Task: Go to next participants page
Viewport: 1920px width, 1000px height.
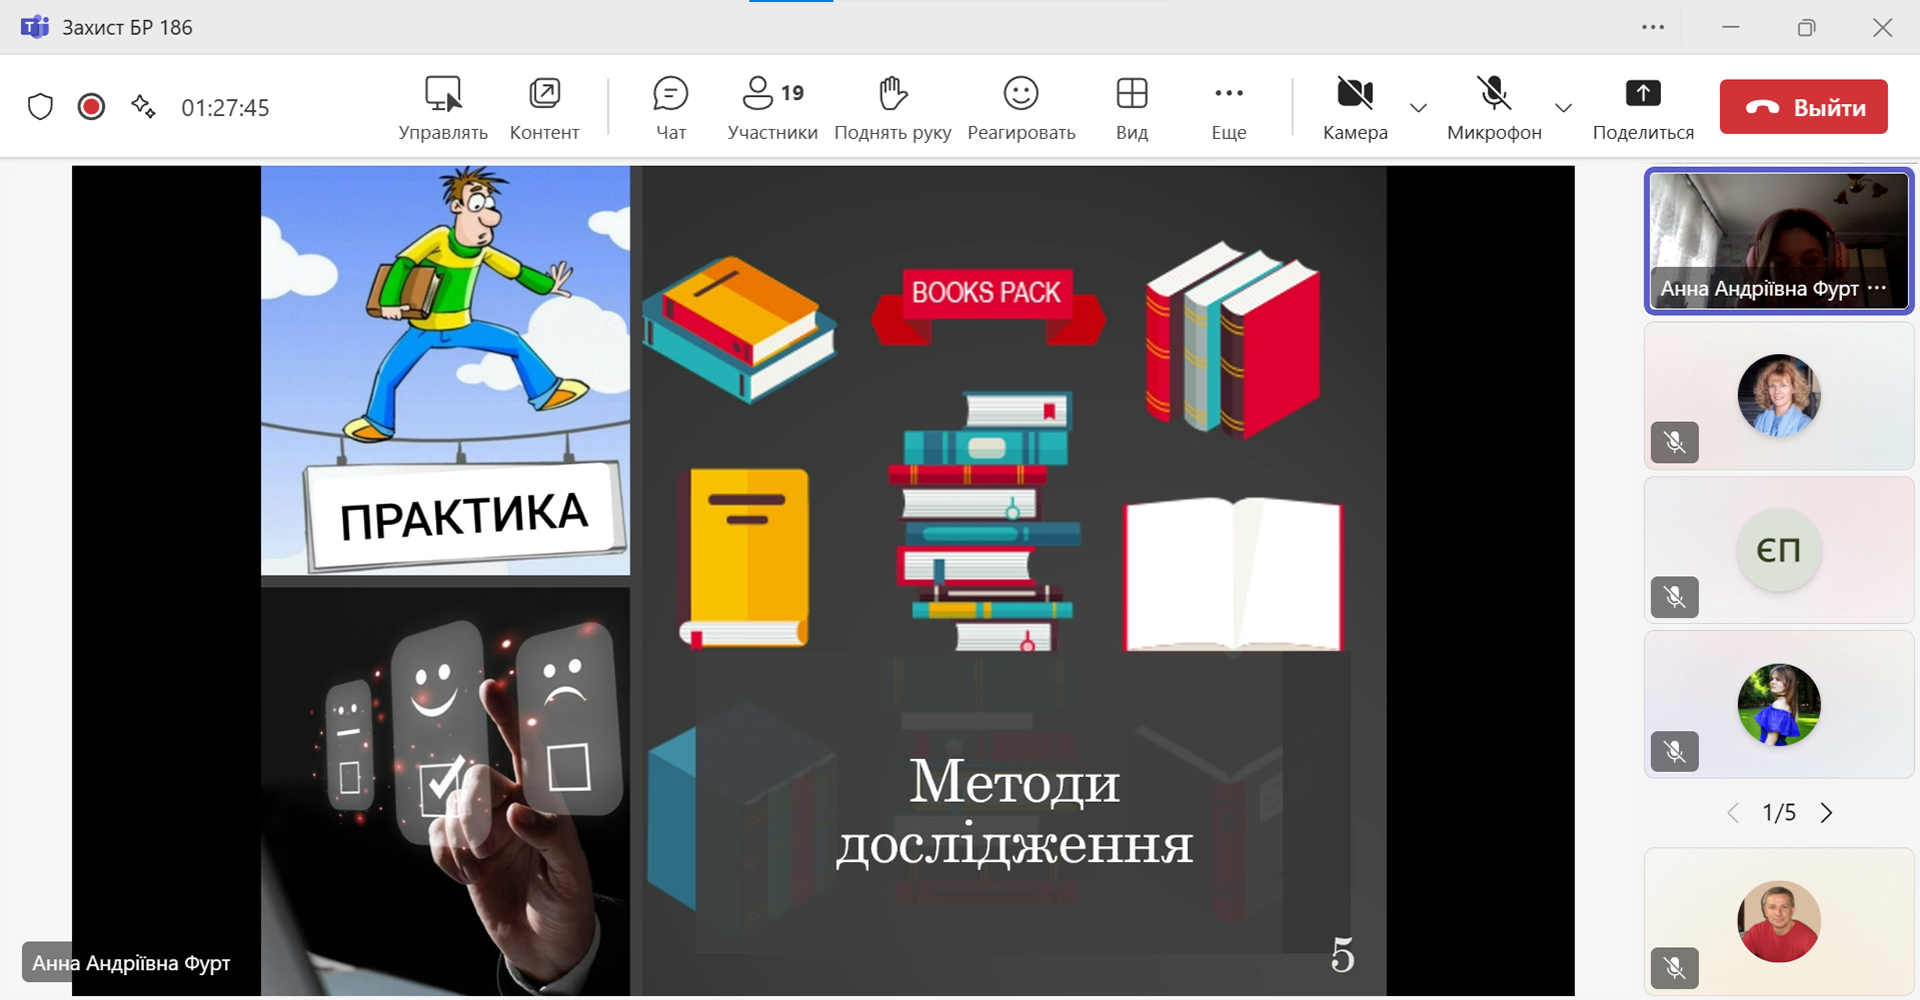Action: (x=1827, y=813)
